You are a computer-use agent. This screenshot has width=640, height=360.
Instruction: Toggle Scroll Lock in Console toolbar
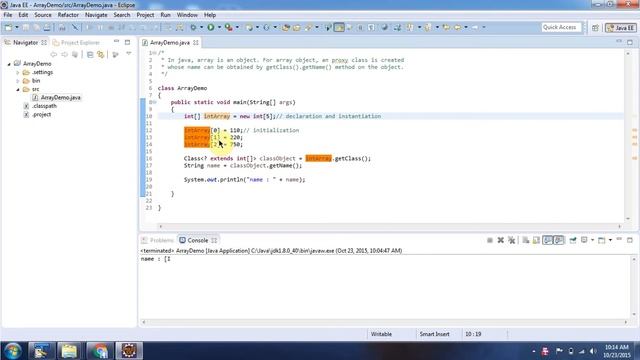point(536,240)
